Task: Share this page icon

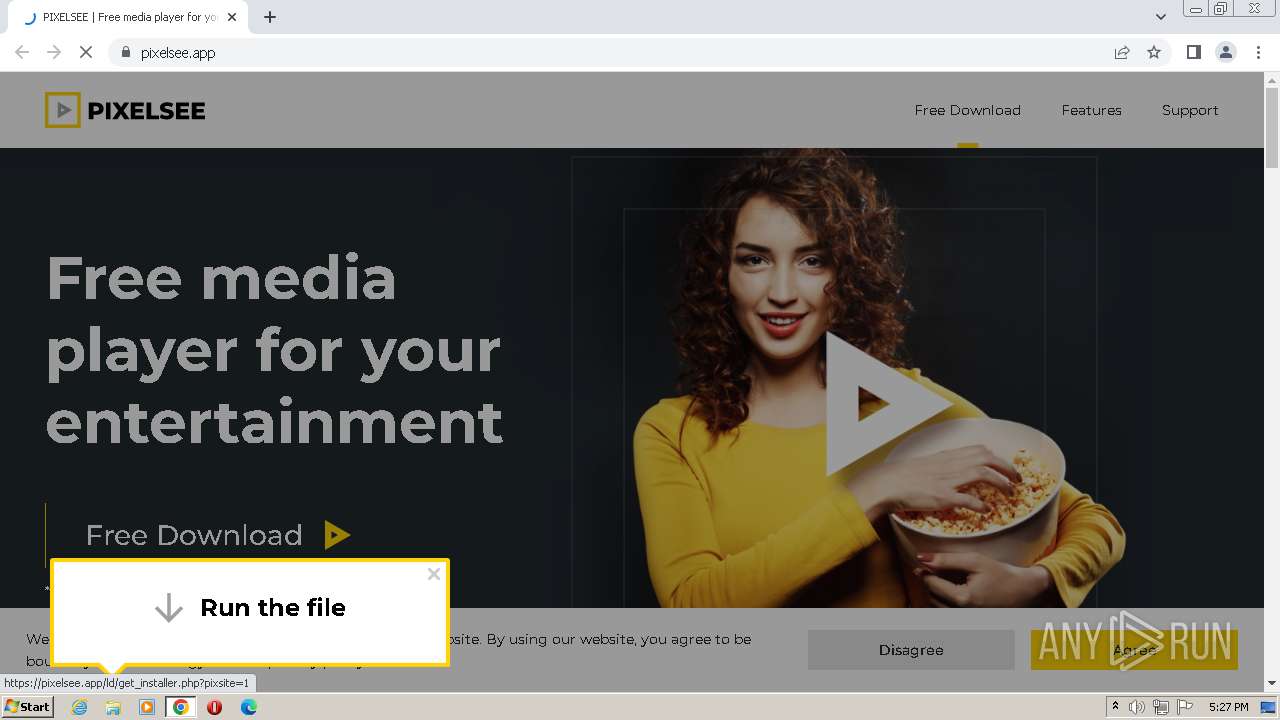Action: (1122, 53)
